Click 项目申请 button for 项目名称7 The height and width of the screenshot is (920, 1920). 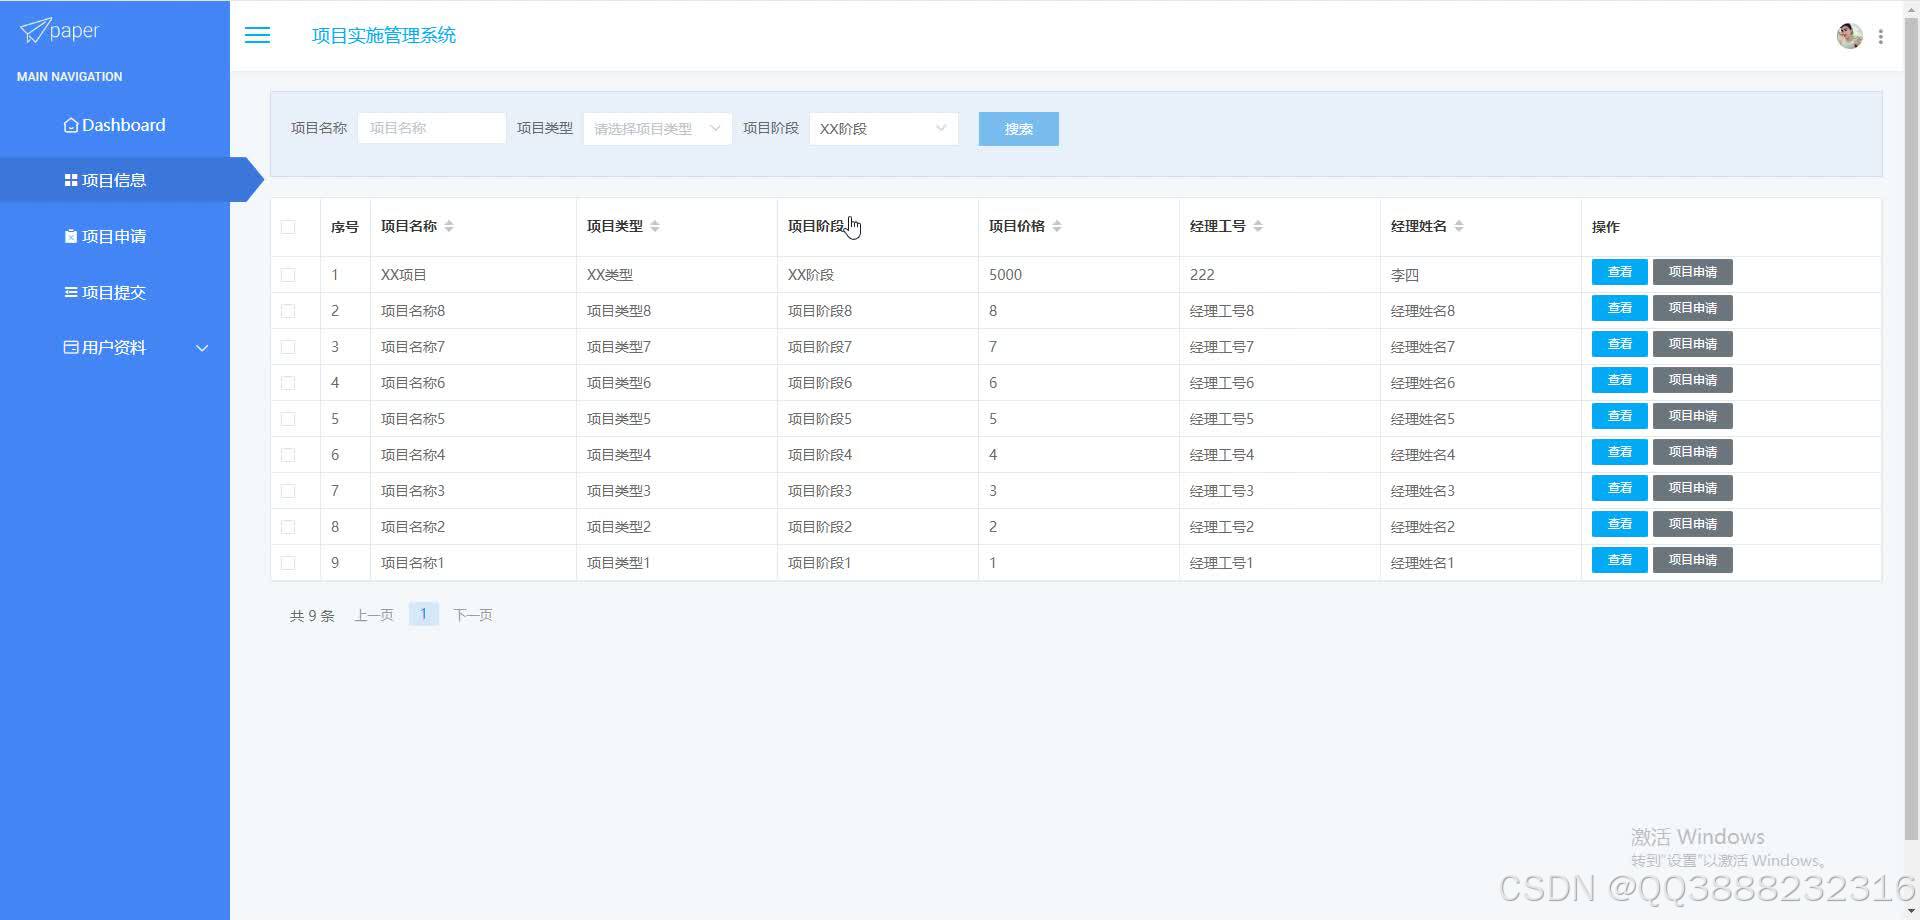(x=1692, y=344)
